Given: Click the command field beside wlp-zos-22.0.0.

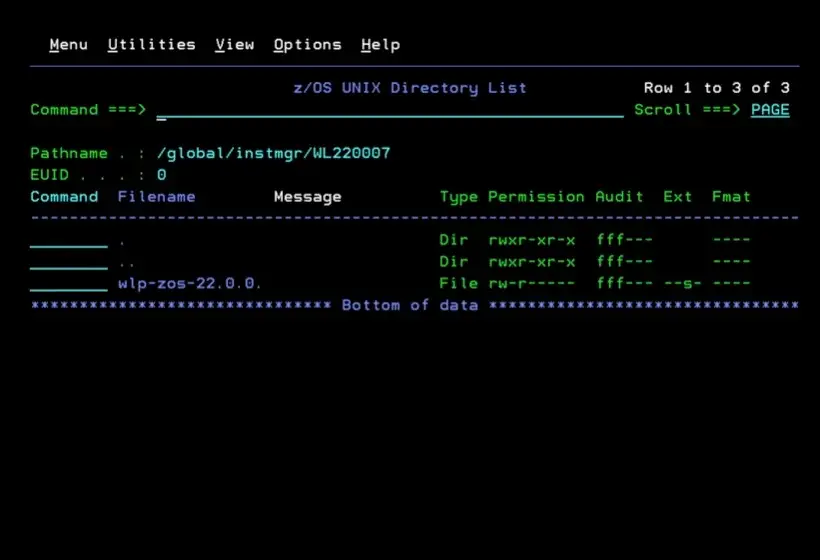Looking at the screenshot, I should [69, 284].
